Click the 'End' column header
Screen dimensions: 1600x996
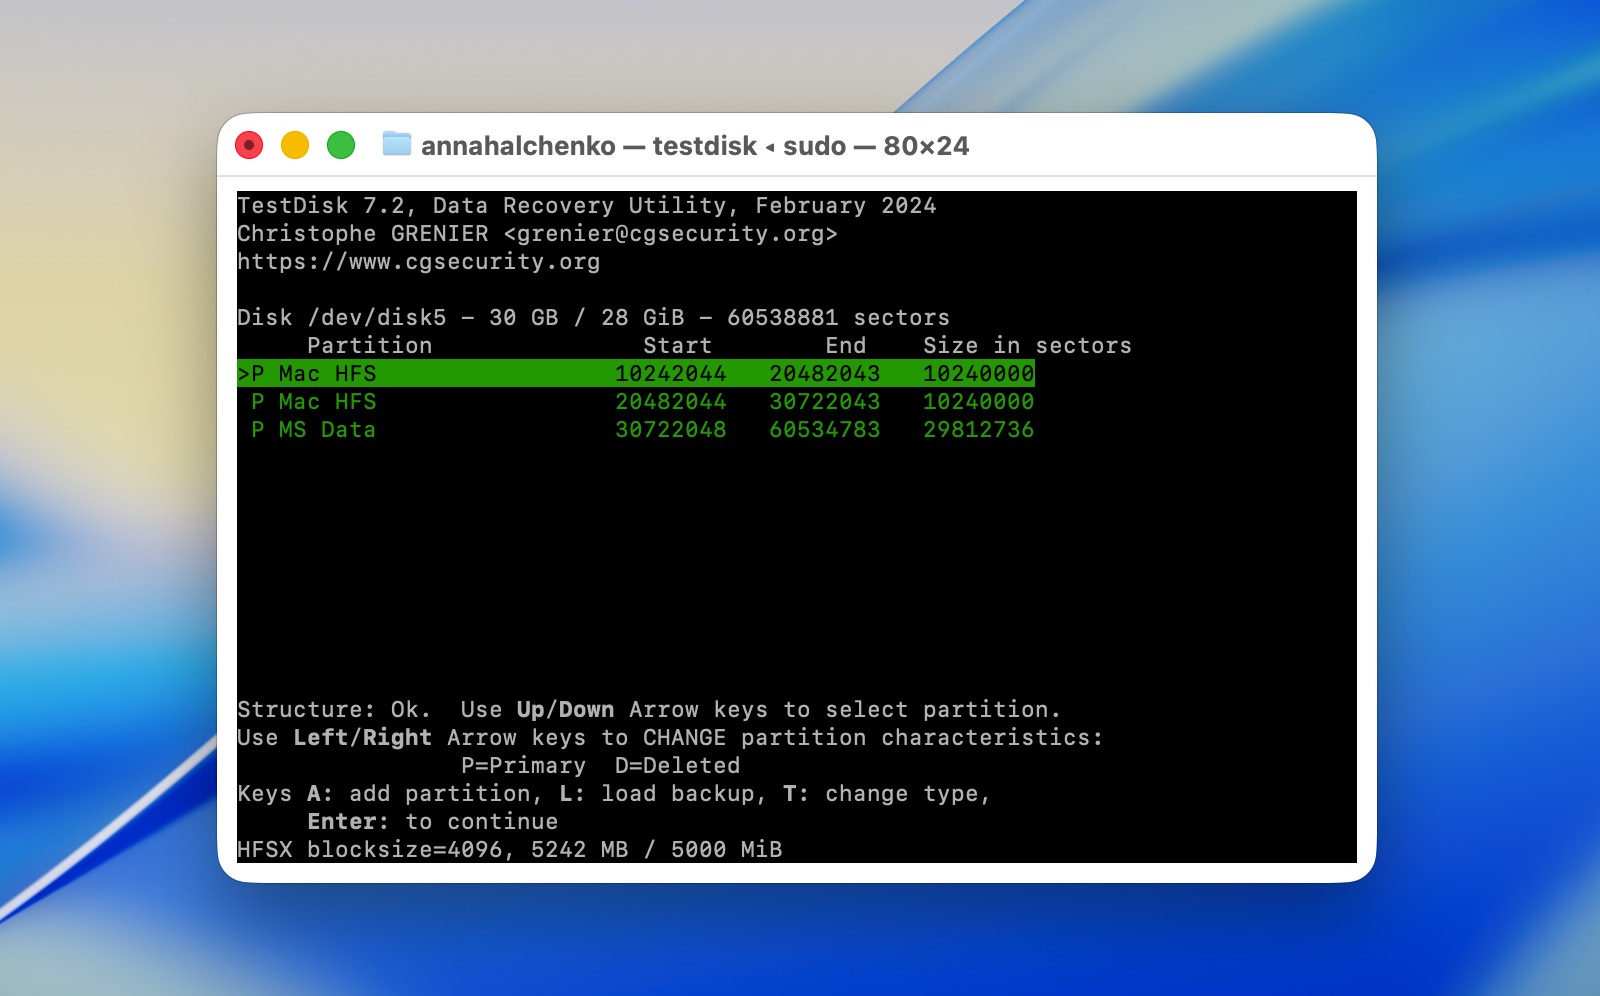(846, 345)
